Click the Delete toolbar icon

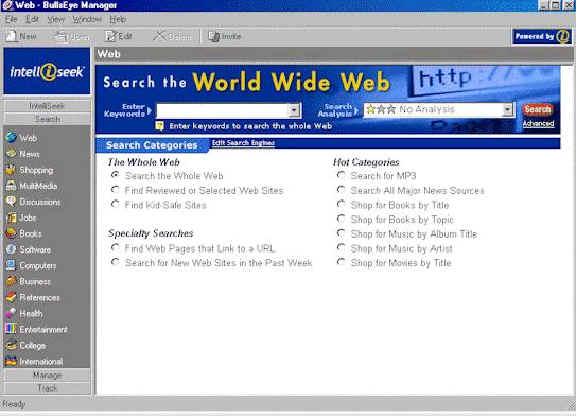(x=159, y=36)
